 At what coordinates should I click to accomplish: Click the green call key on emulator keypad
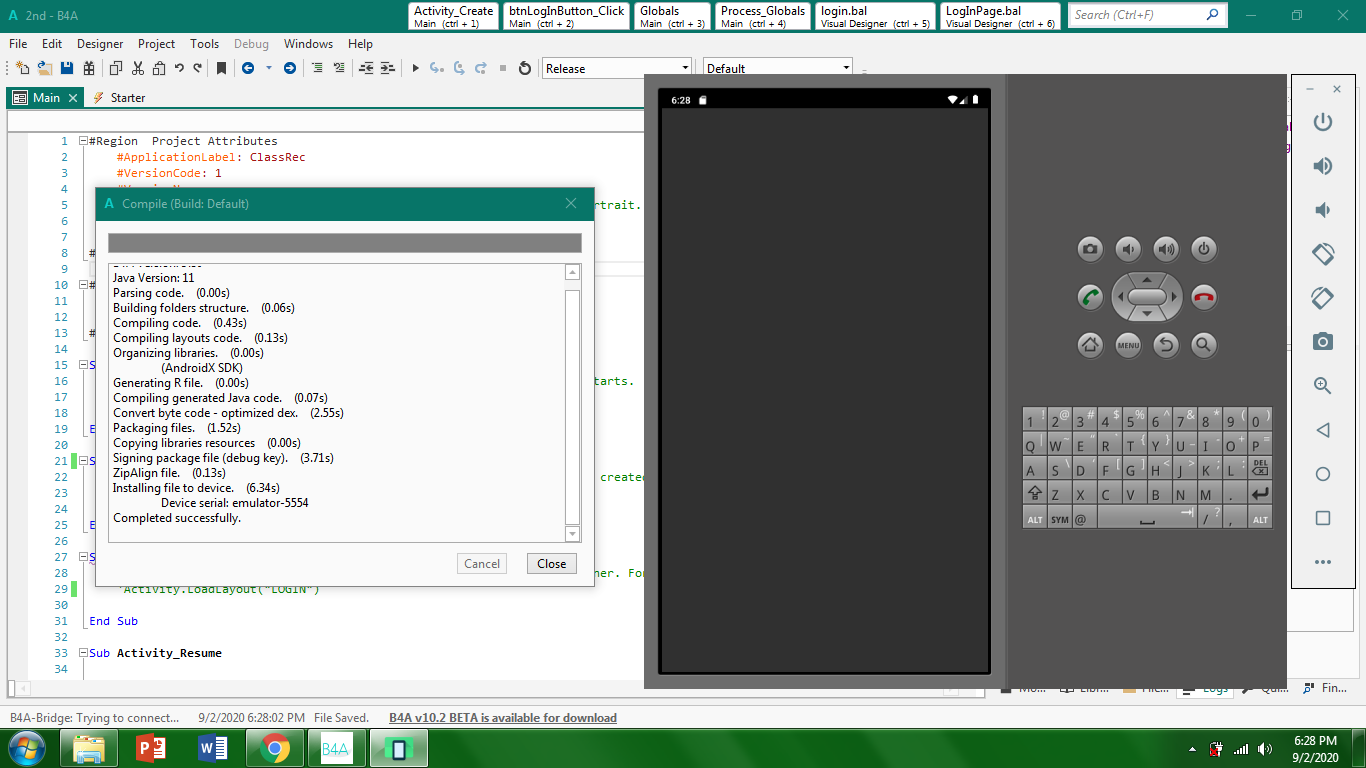click(x=1090, y=297)
